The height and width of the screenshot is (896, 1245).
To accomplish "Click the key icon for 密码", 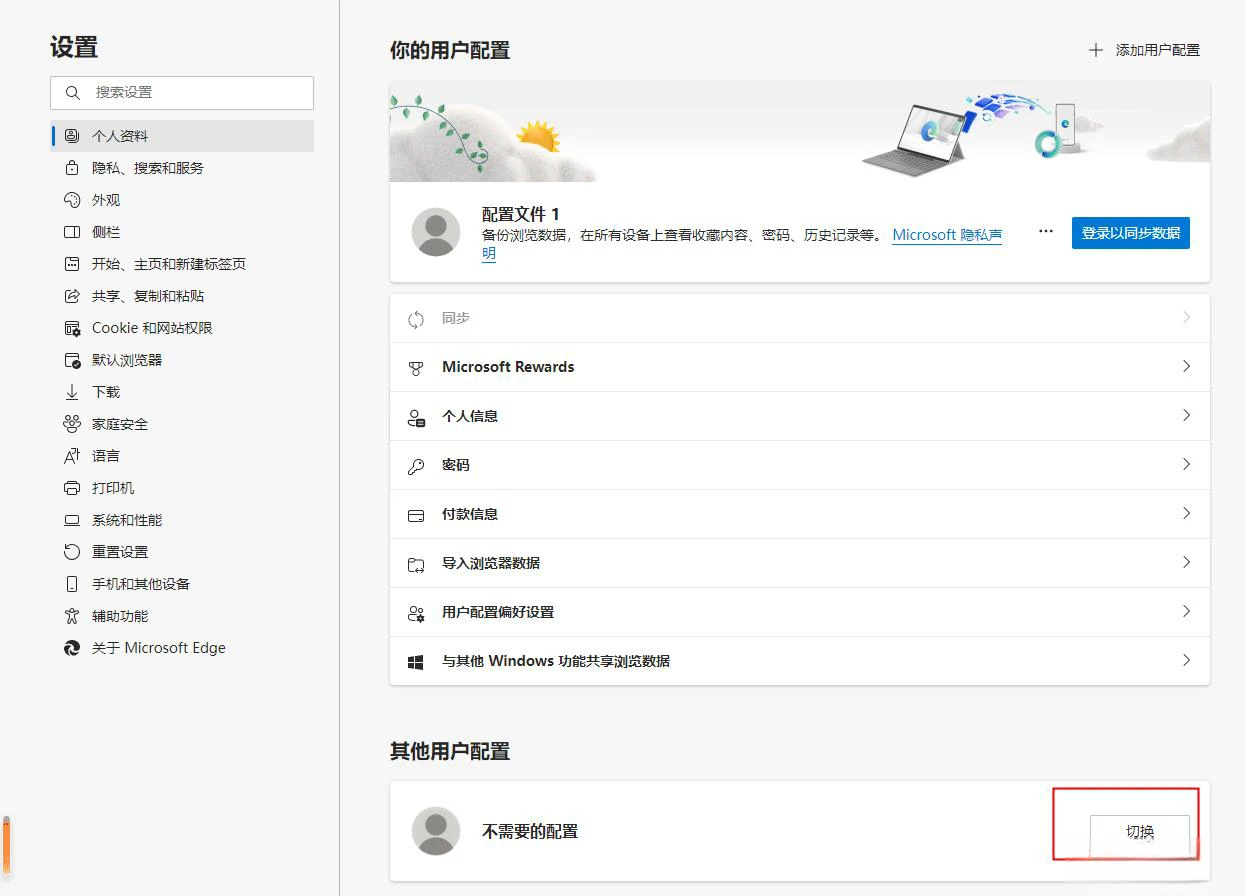I will 416,466.
